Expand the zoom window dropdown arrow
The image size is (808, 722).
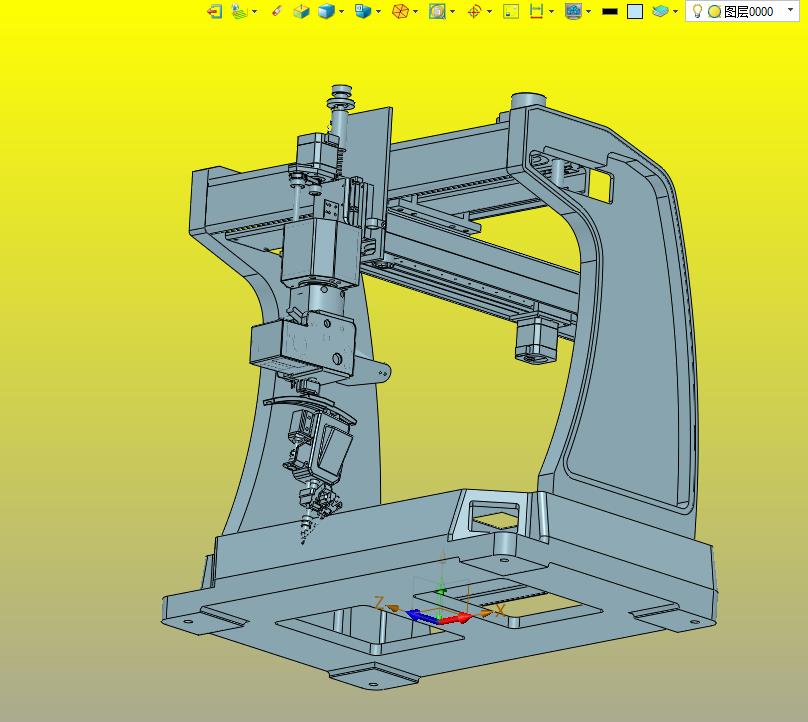452,11
